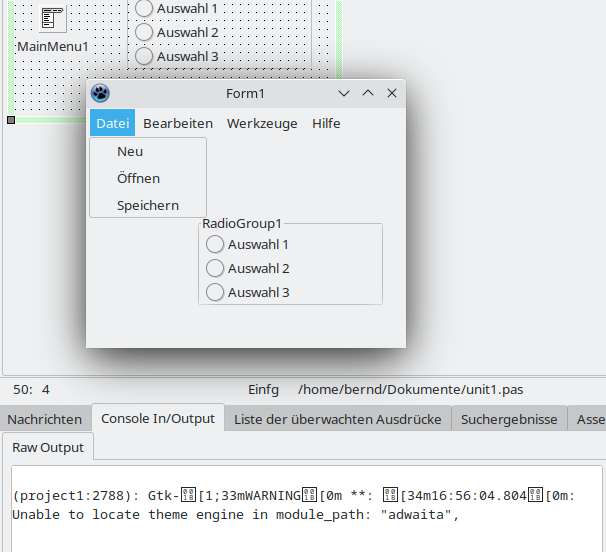Open the Hilfe menu

click(x=326, y=123)
